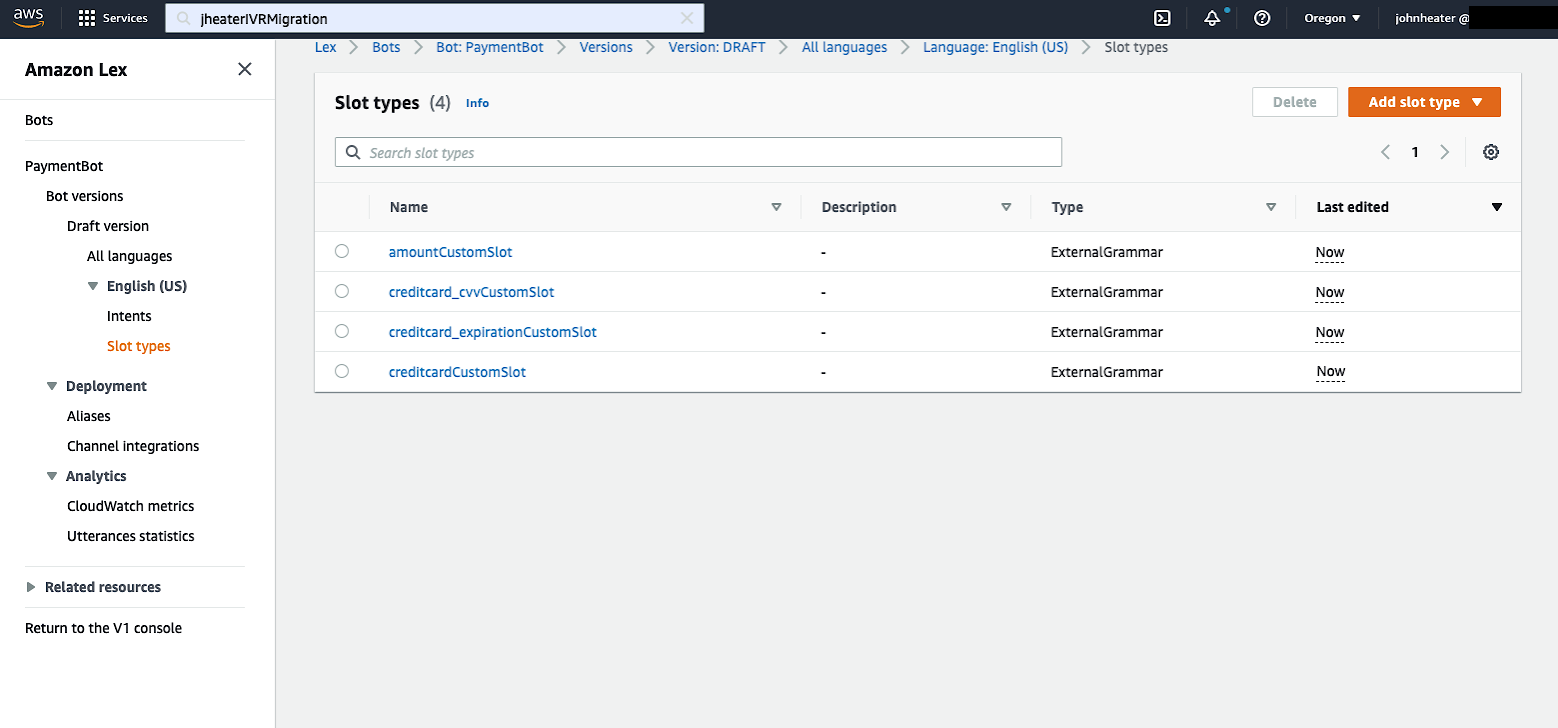Open All languages in the sidebar

tap(130, 256)
